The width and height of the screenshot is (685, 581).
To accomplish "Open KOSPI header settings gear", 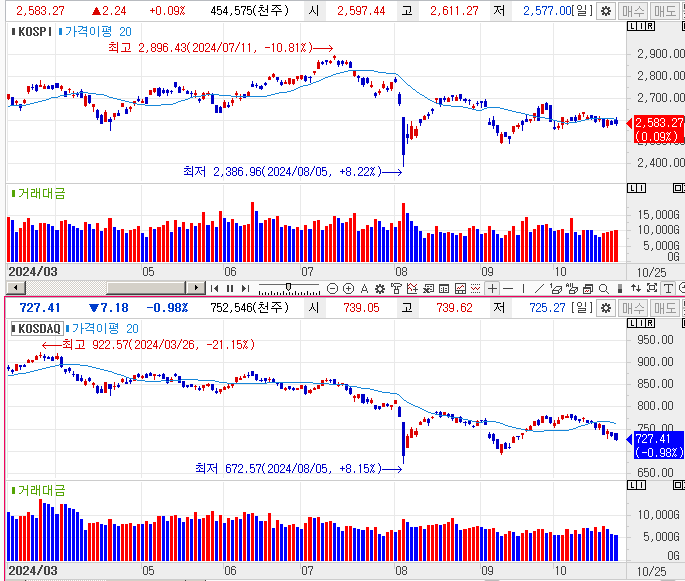I will coord(605,11).
